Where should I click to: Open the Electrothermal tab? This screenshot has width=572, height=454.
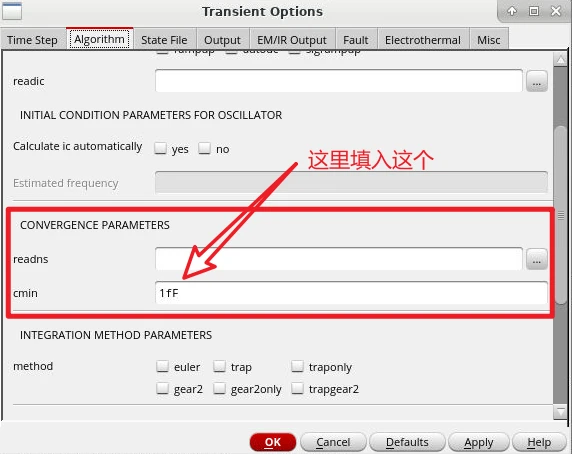(x=423, y=40)
